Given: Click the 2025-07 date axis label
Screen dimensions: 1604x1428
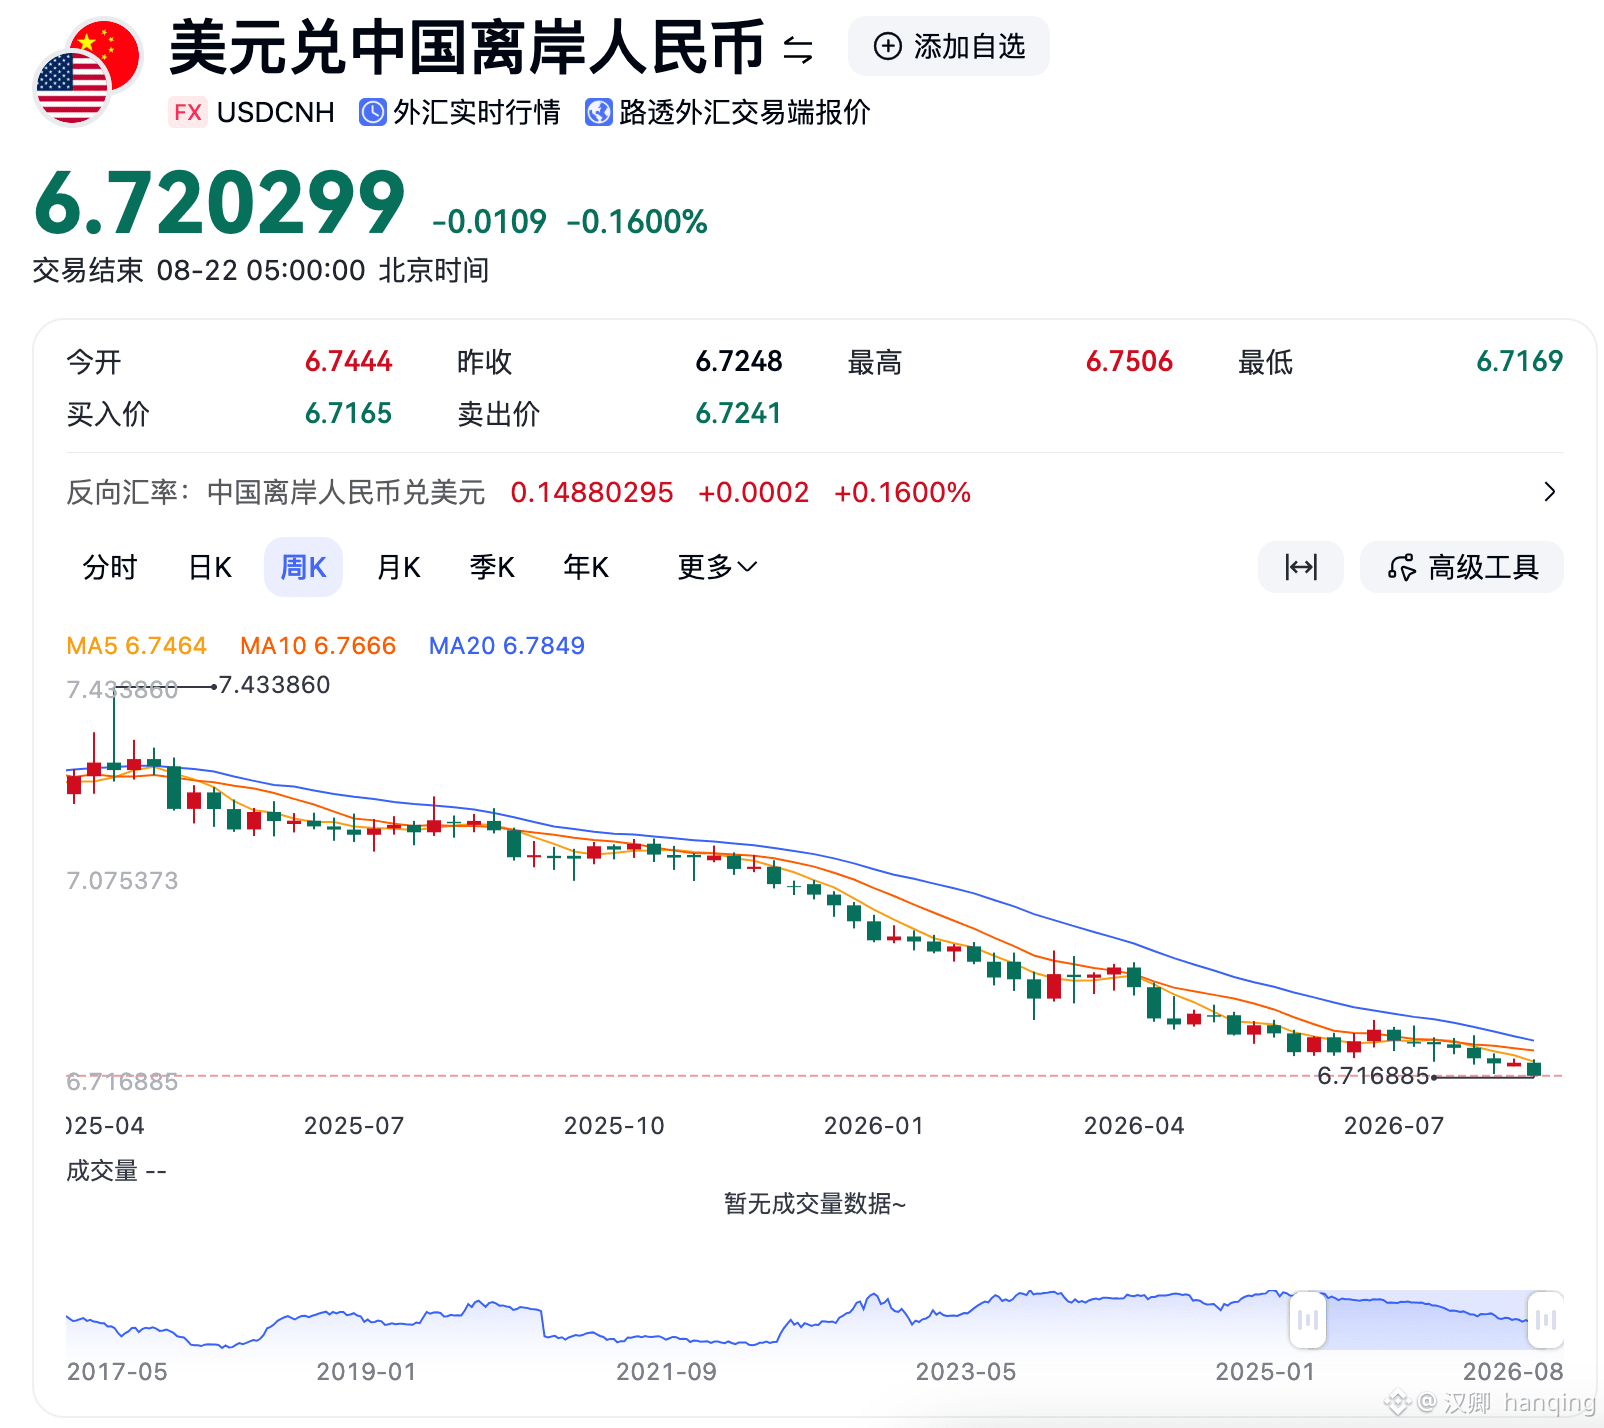Looking at the screenshot, I should coord(354,1126).
